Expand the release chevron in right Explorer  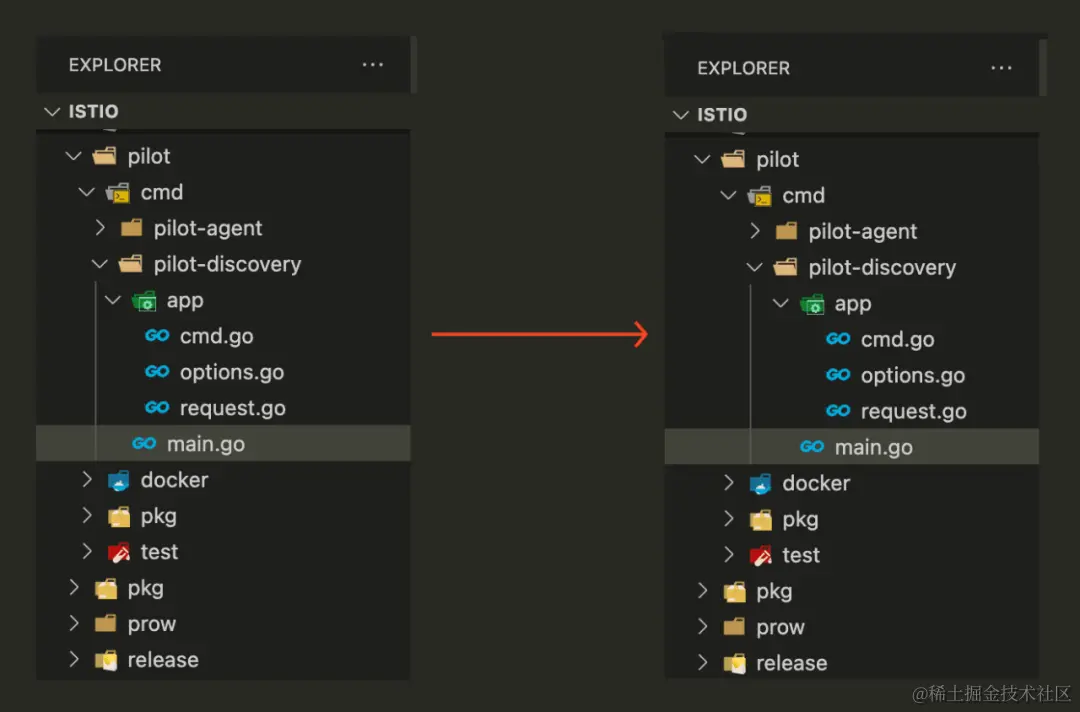click(703, 662)
